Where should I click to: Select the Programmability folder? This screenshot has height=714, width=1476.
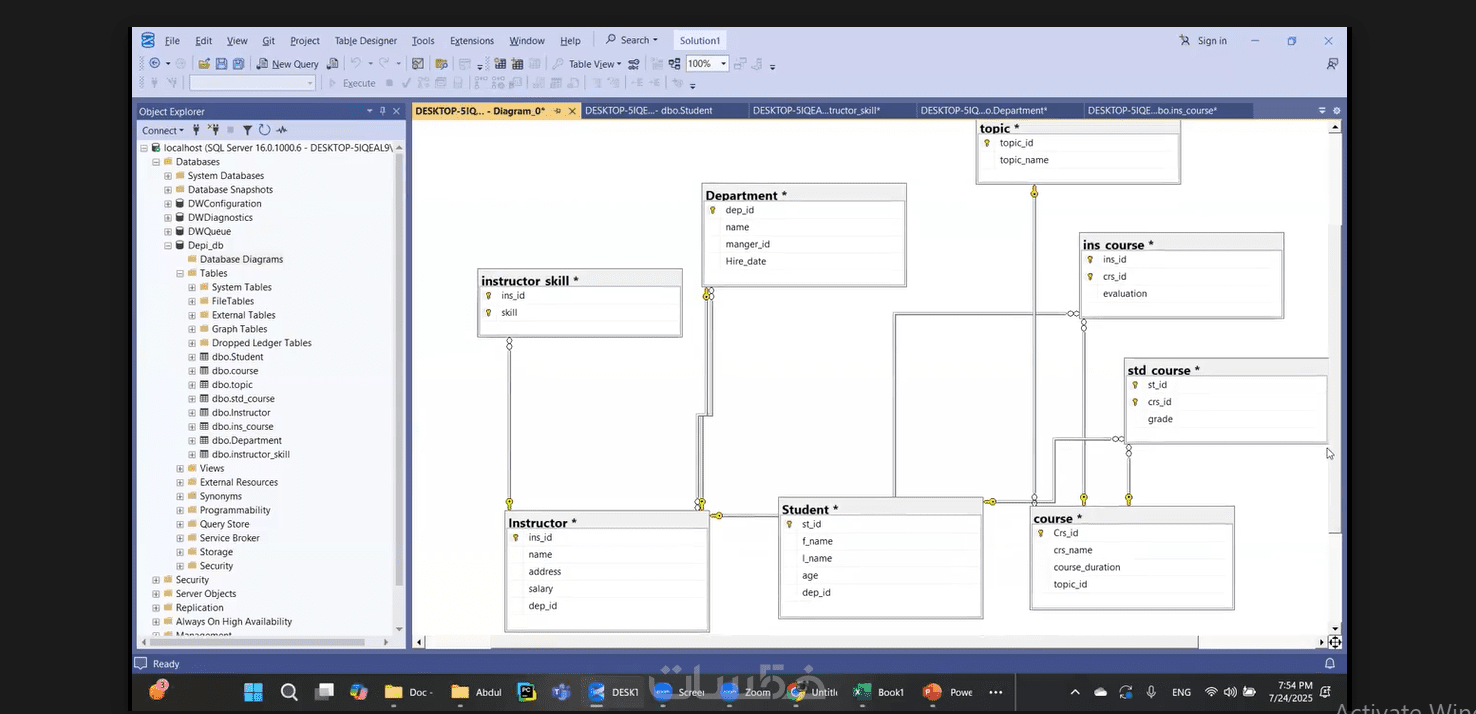coord(235,510)
